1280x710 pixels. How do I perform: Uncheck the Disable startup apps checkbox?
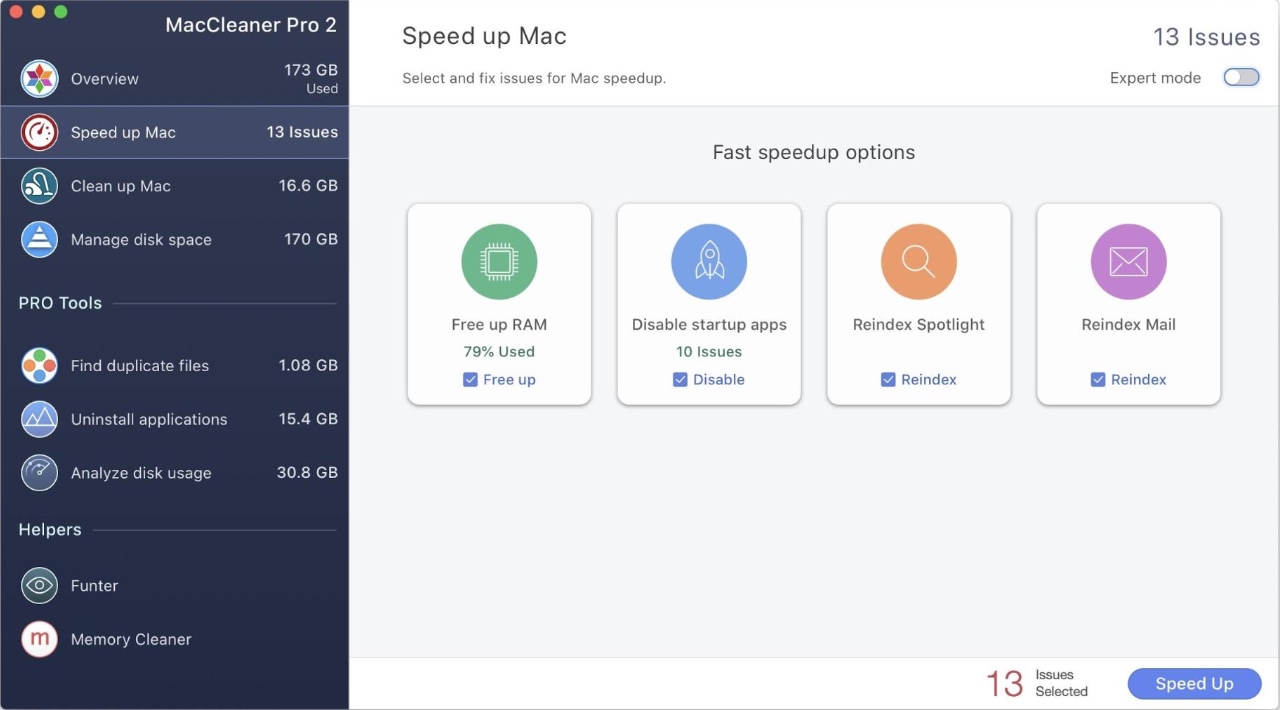point(680,380)
